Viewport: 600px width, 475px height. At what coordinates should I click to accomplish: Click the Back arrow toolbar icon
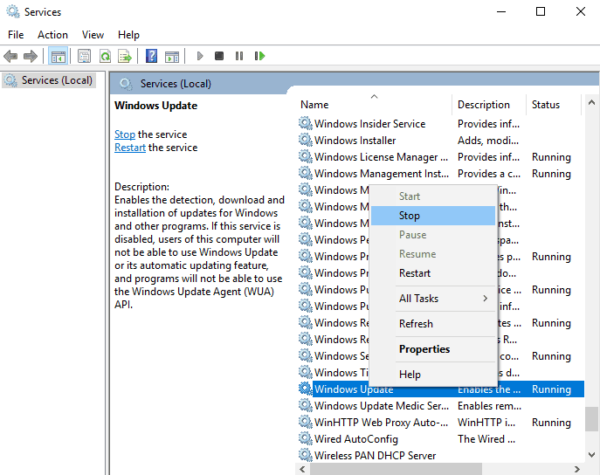click(11, 56)
